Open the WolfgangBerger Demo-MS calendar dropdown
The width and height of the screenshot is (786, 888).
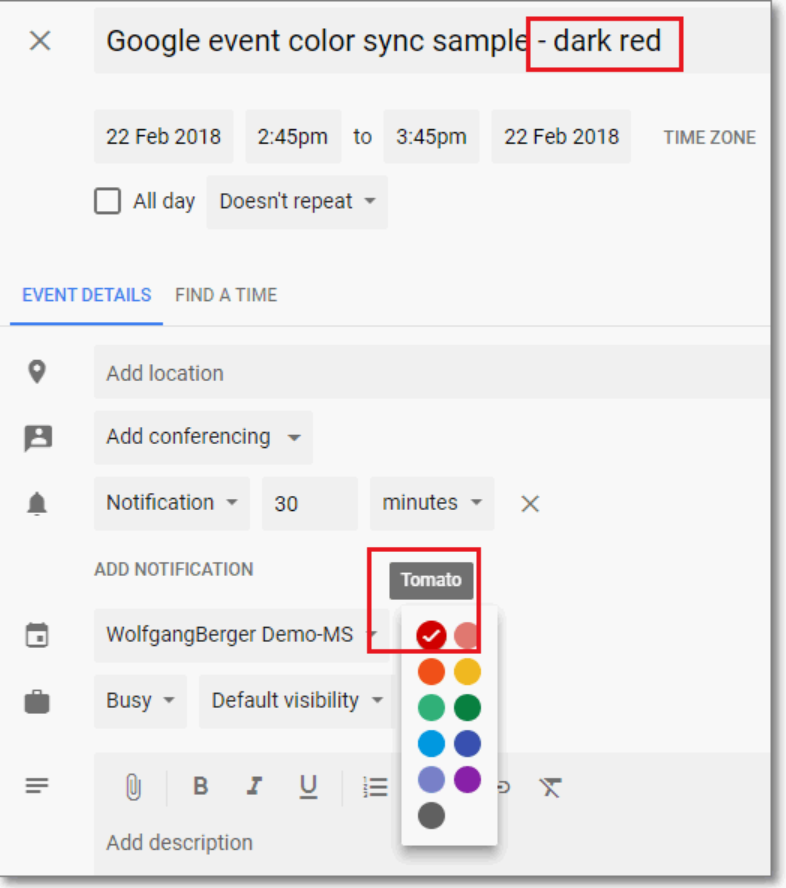(241, 635)
